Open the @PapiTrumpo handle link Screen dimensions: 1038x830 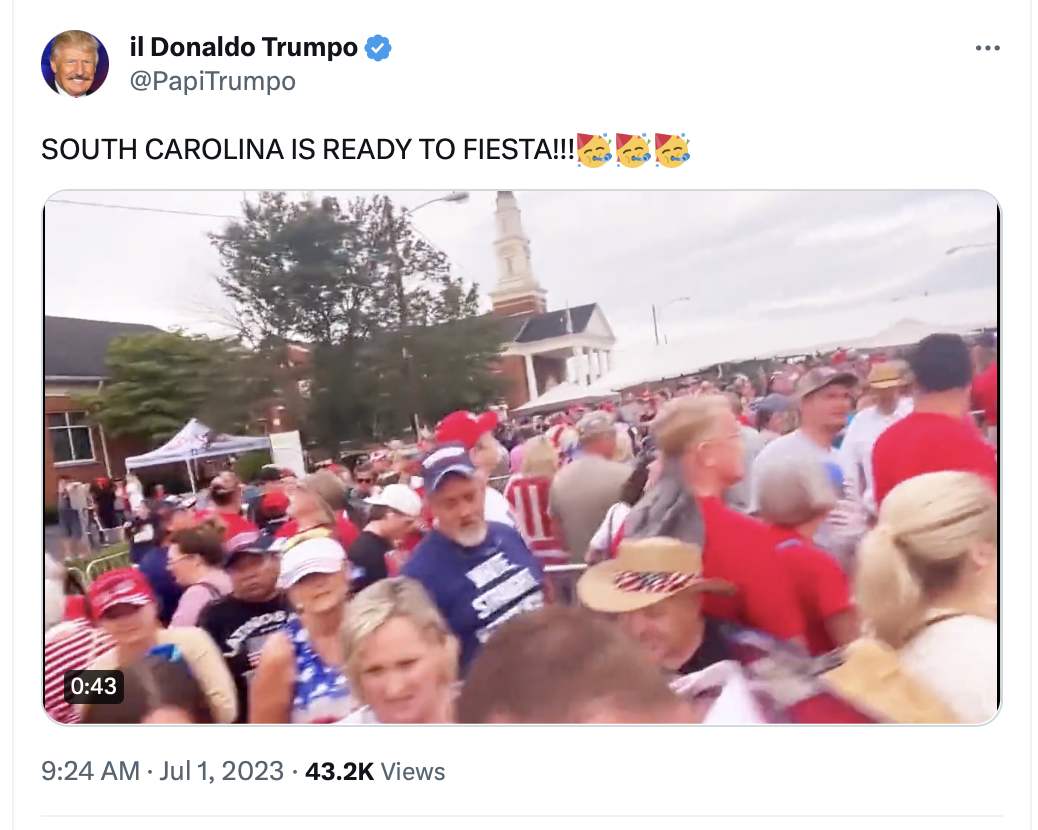coord(212,81)
